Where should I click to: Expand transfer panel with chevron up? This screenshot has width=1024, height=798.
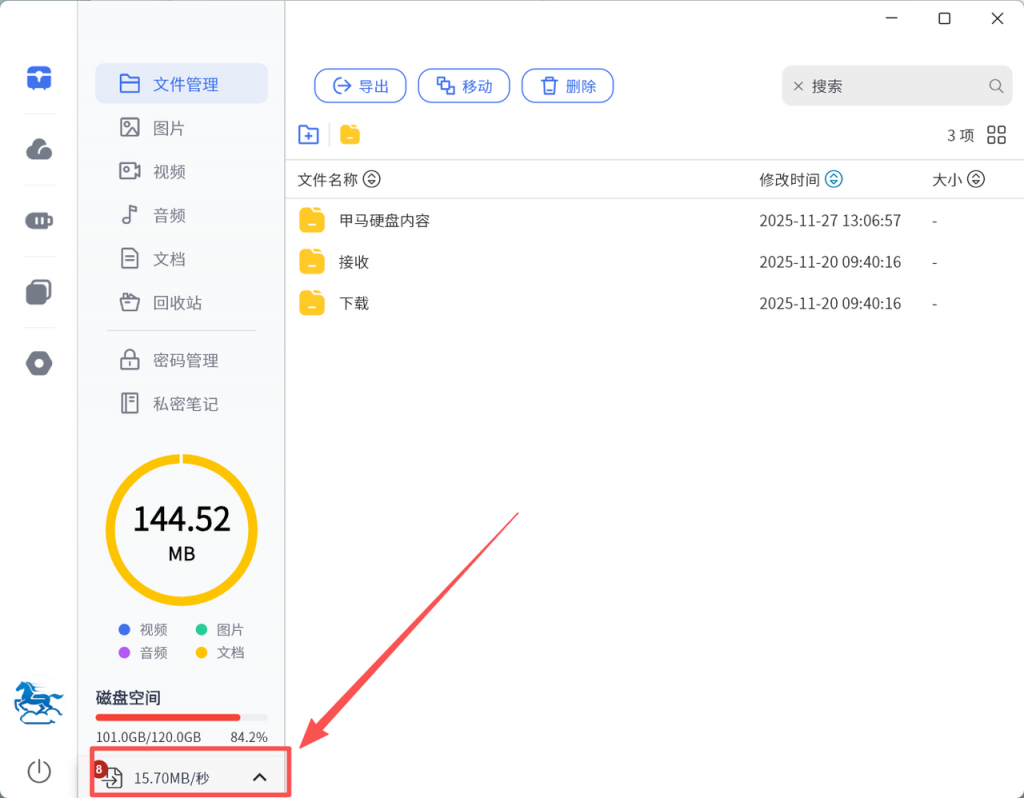click(259, 777)
